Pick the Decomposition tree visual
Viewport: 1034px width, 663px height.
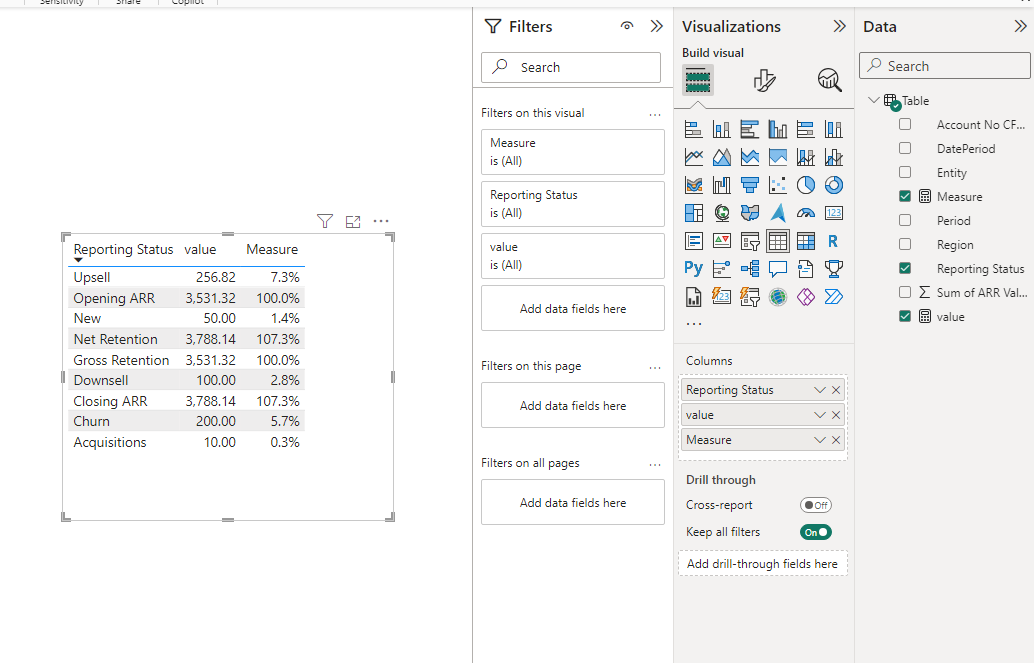point(750,268)
